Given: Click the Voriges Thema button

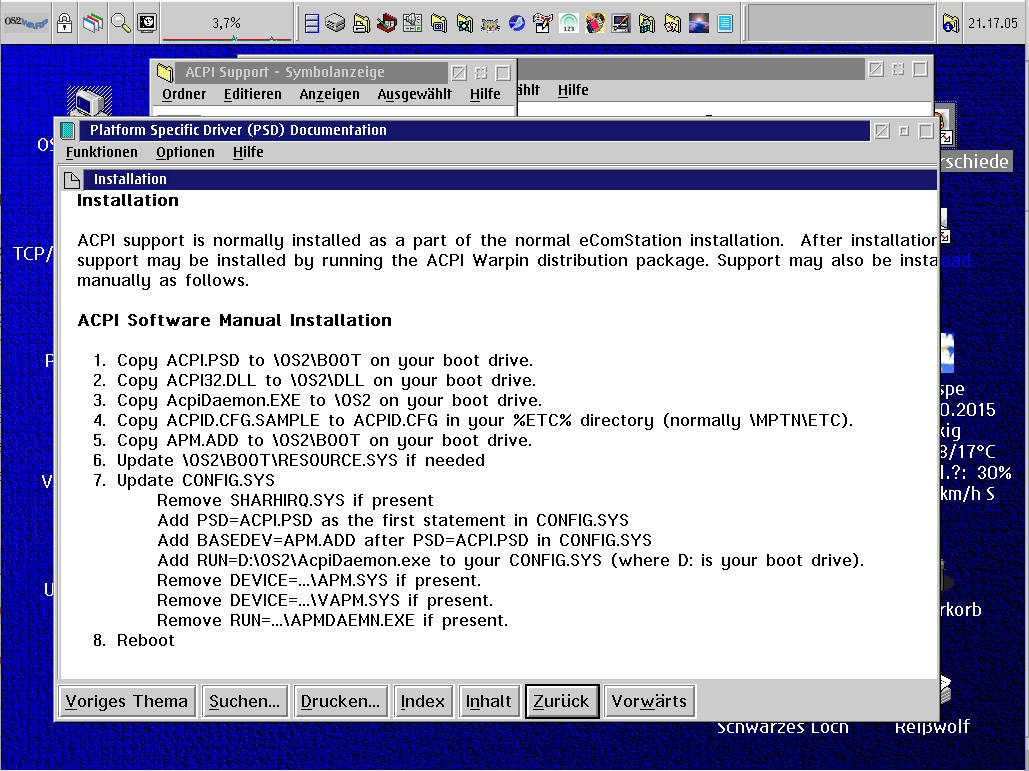Looking at the screenshot, I should coord(127,701).
